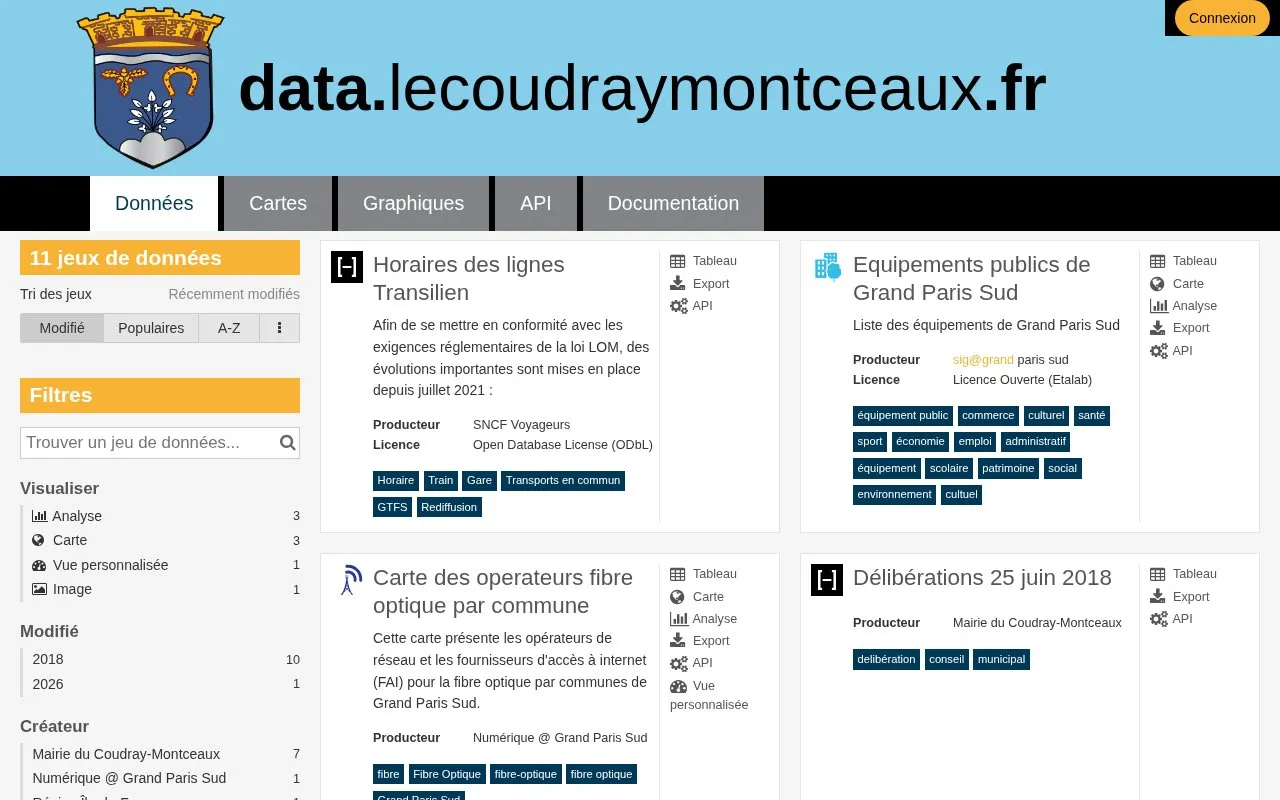Click the Récemment modifiés sort label

pyautogui.click(x=234, y=294)
